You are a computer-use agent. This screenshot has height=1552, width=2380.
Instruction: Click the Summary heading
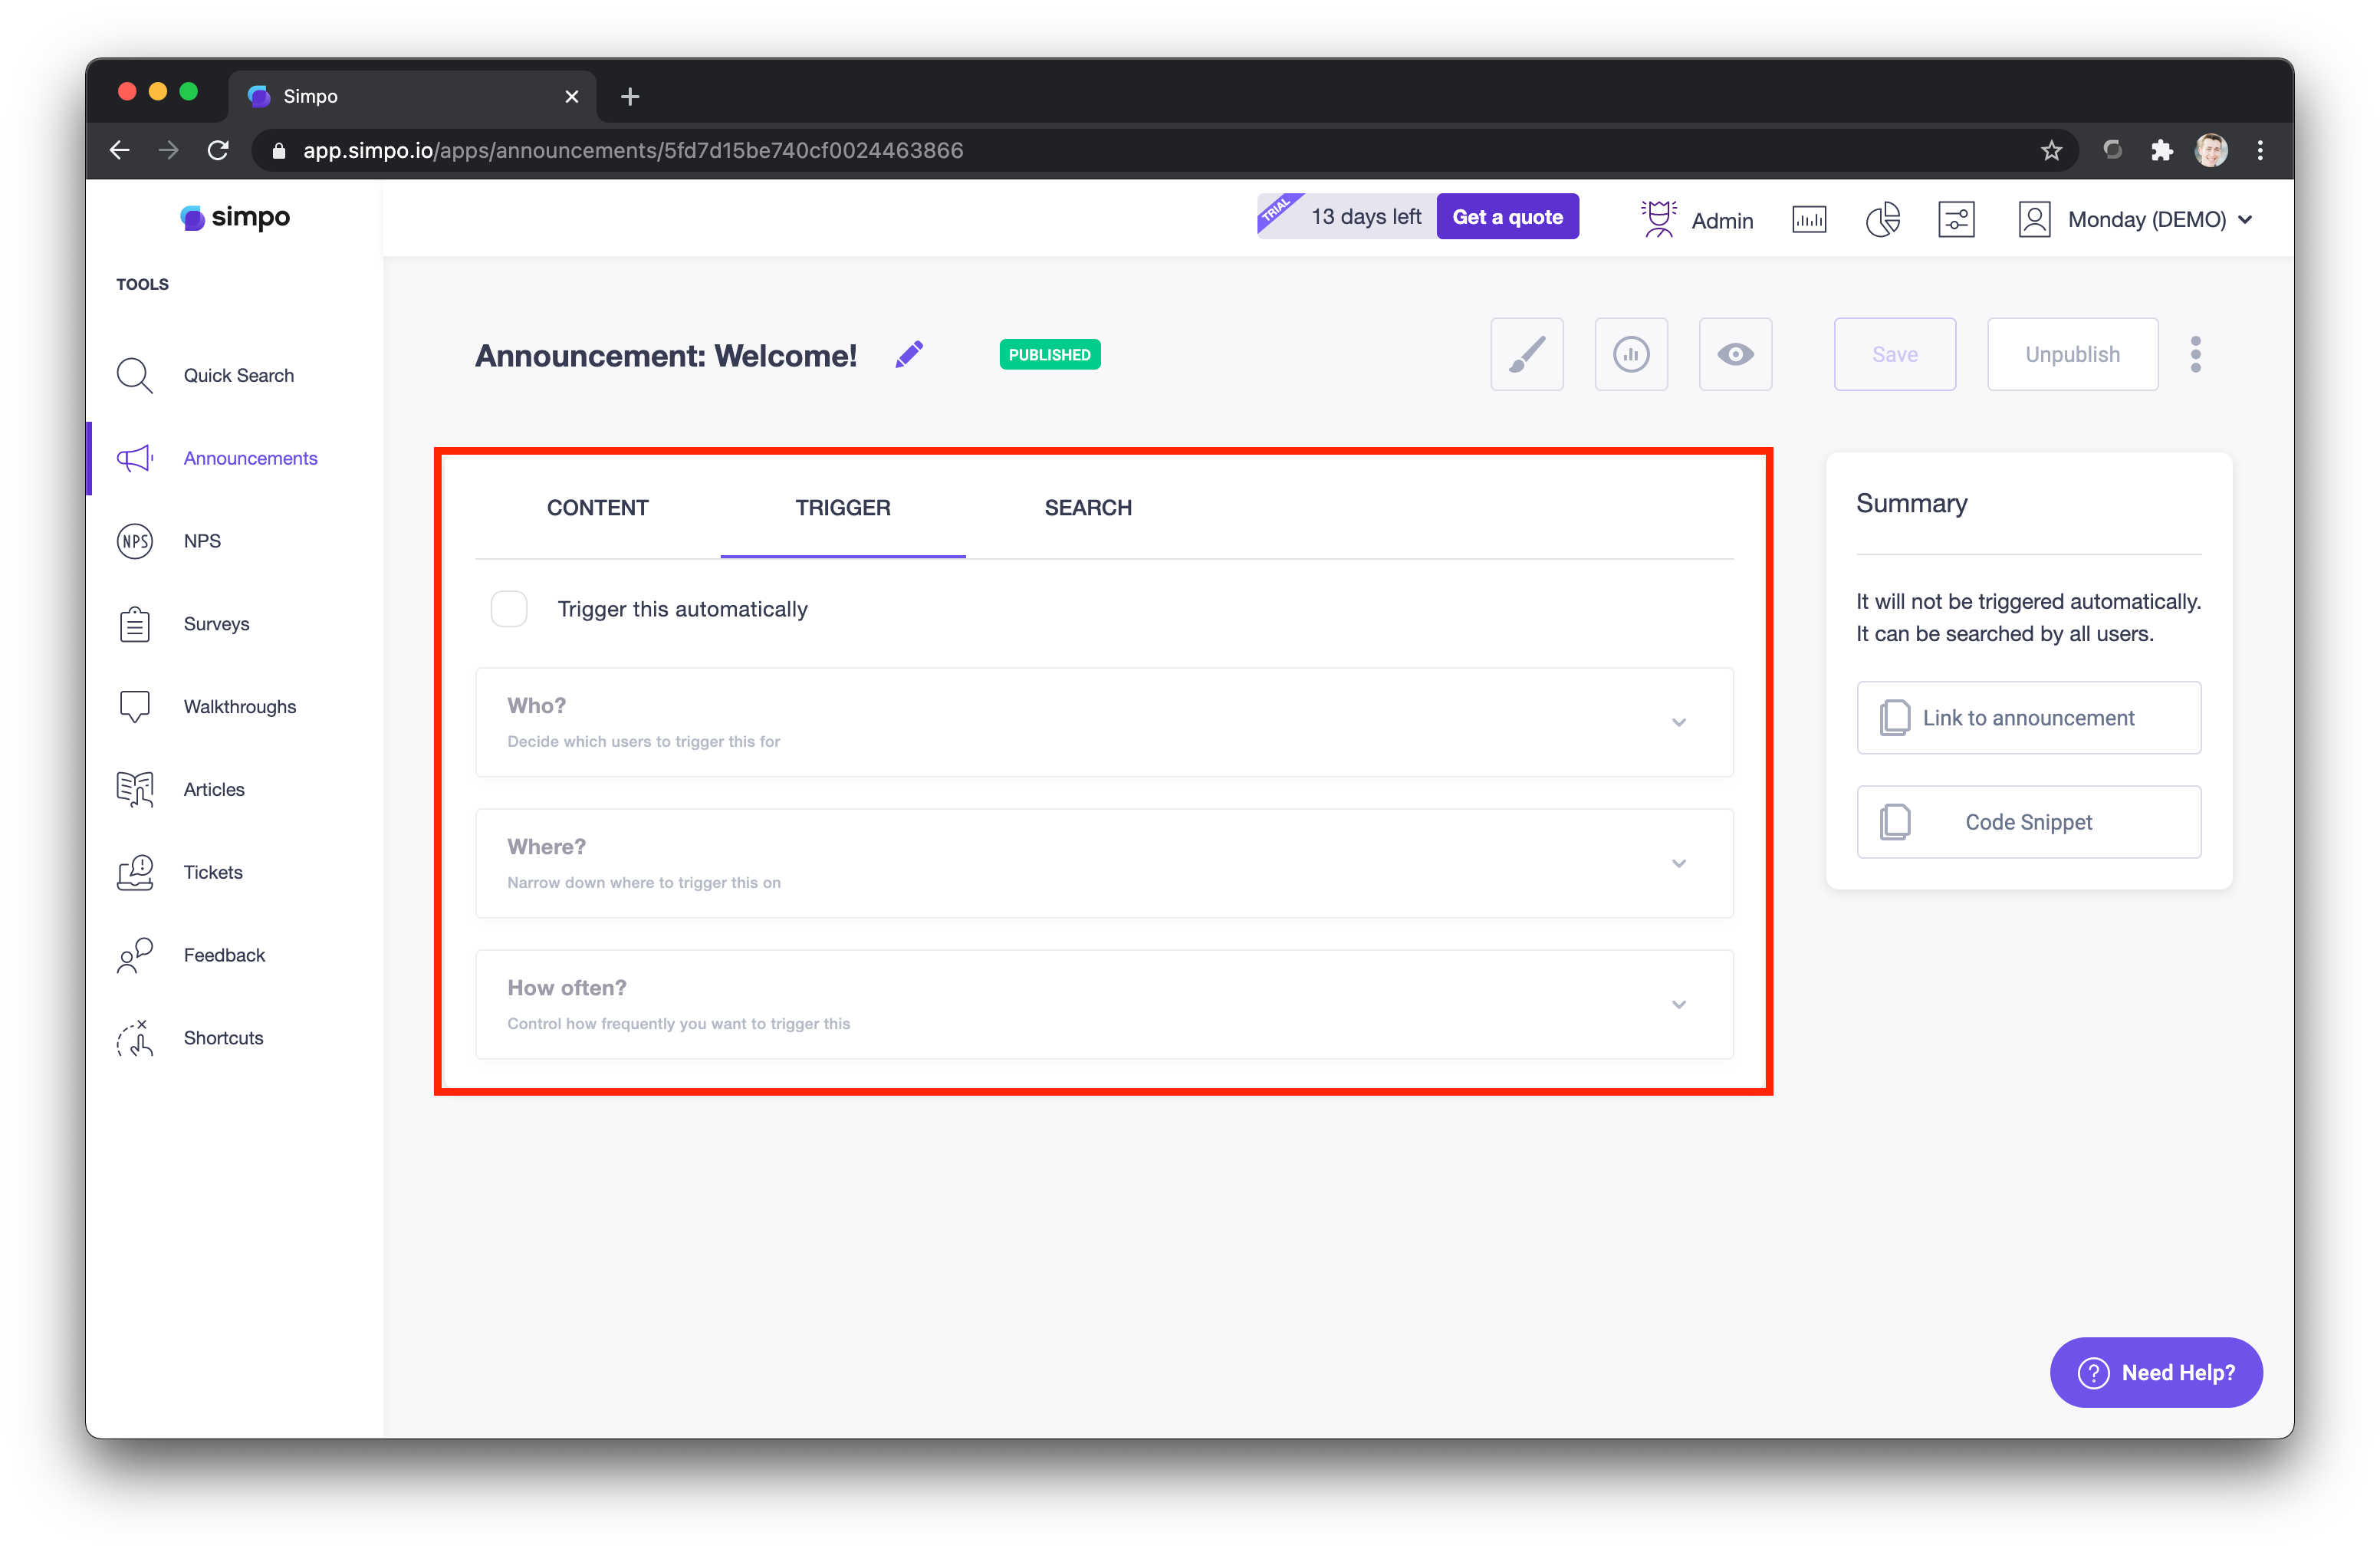1911,503
